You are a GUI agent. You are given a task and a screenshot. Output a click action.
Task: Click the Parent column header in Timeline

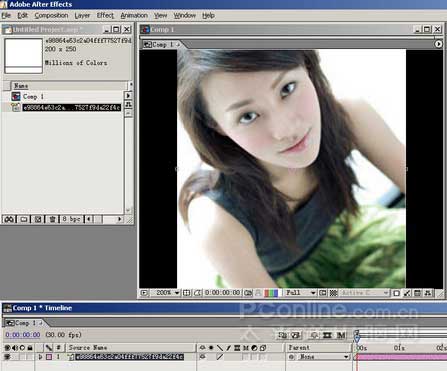pyautogui.click(x=299, y=348)
